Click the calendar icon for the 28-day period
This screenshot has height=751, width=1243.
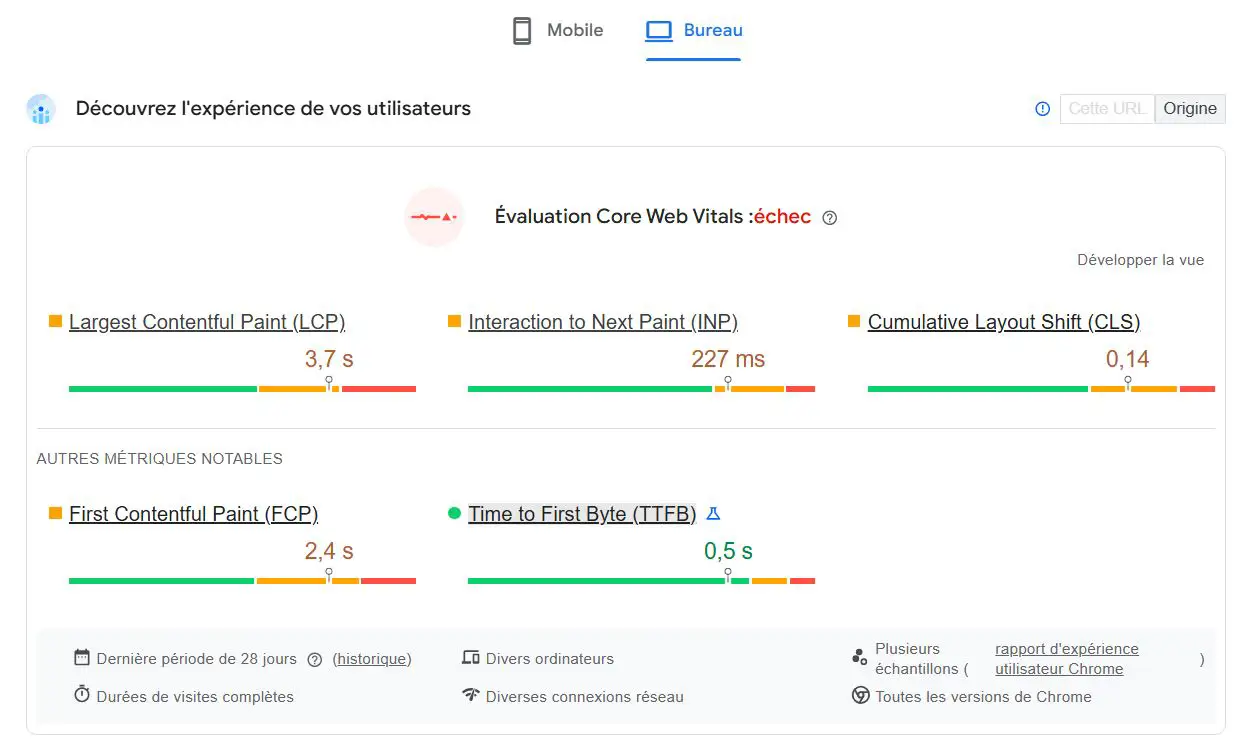(x=82, y=658)
